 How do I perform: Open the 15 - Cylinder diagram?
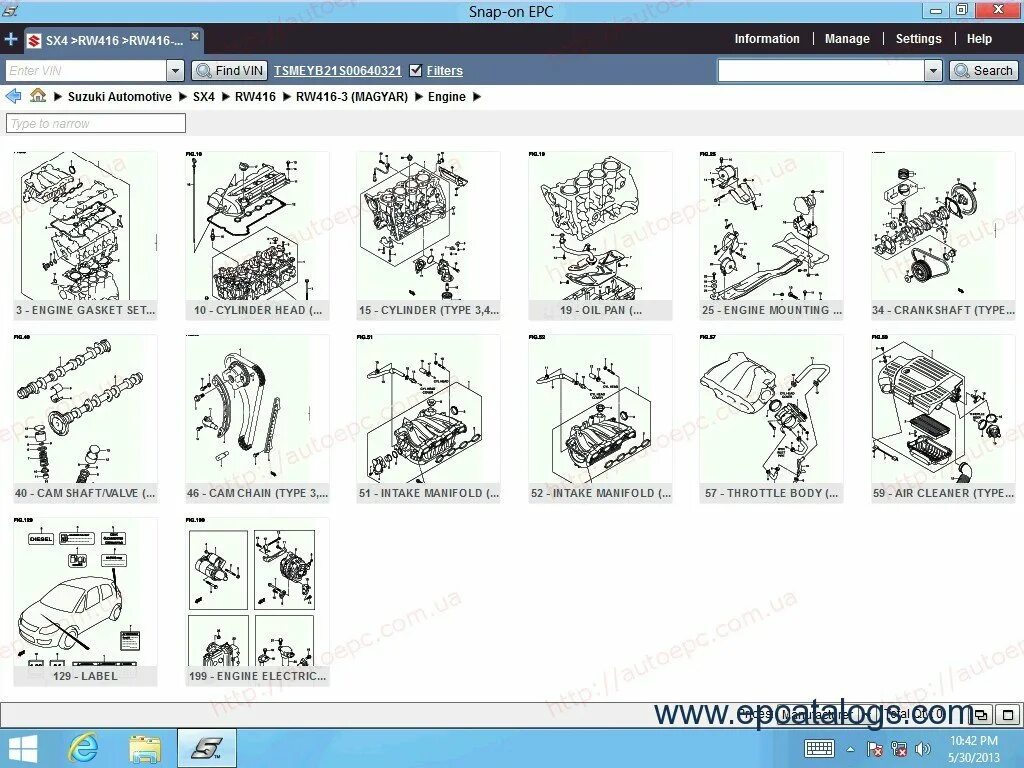tap(428, 236)
